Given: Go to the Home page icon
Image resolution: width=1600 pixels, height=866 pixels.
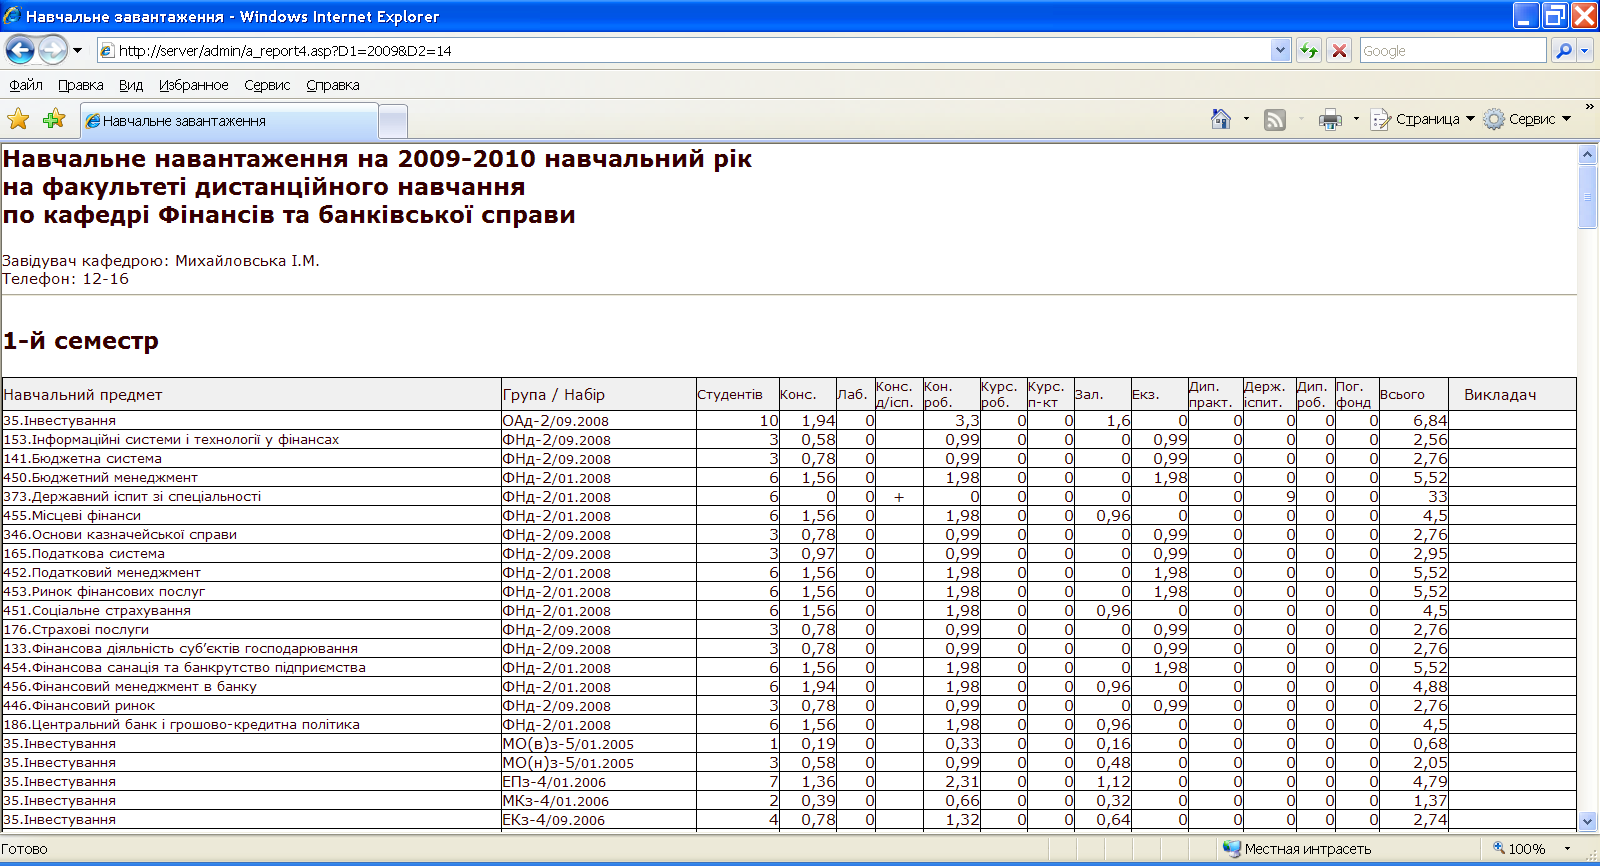Looking at the screenshot, I should tap(1220, 119).
